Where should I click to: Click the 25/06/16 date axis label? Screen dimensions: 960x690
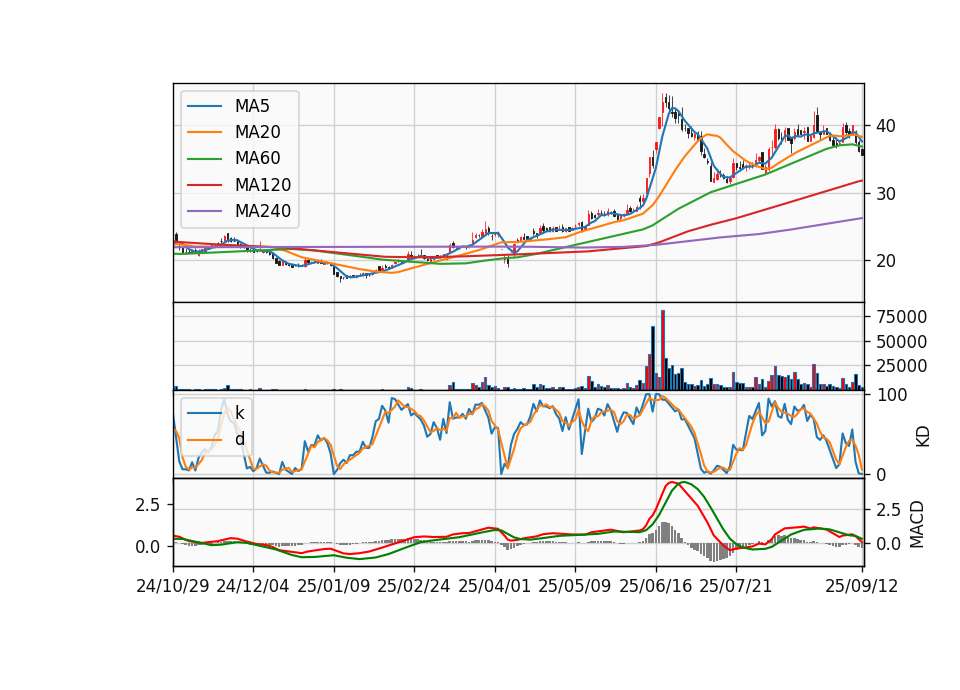click(x=656, y=586)
